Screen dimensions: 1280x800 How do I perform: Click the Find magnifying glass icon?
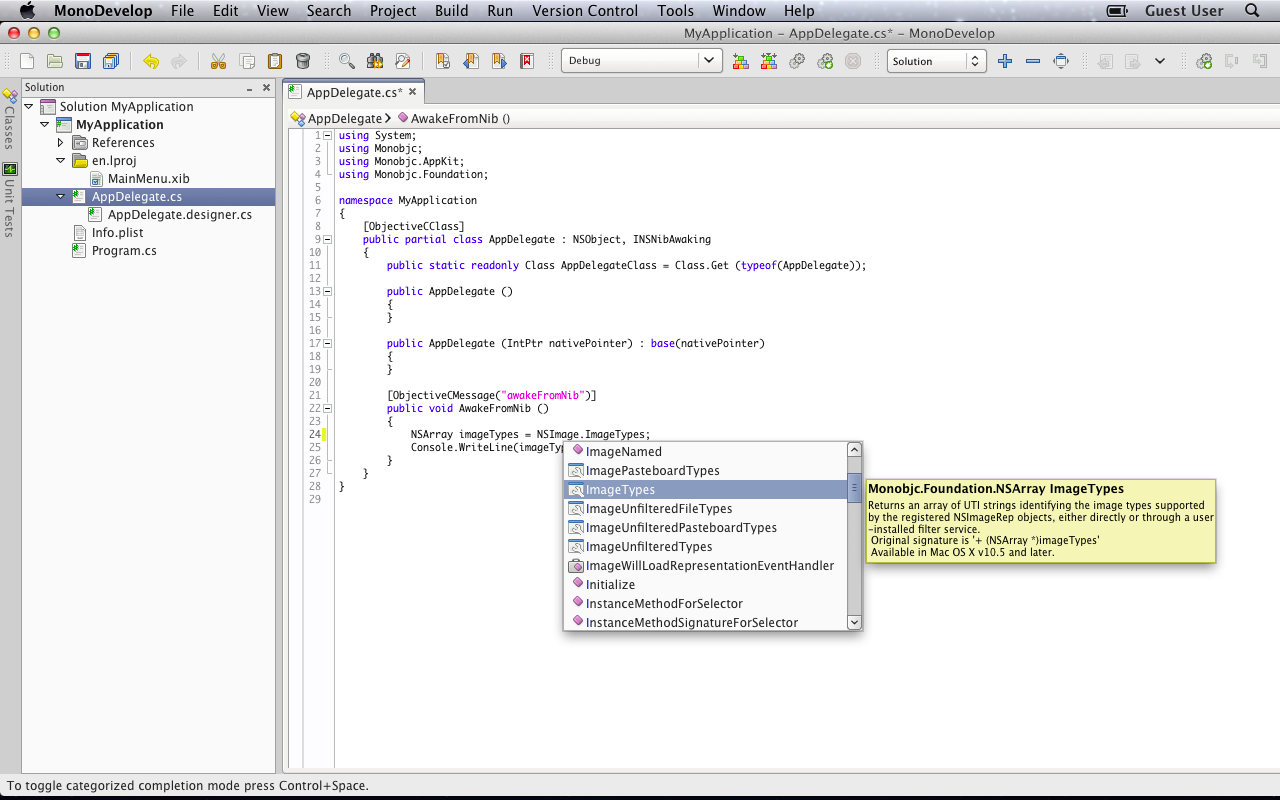pos(347,61)
